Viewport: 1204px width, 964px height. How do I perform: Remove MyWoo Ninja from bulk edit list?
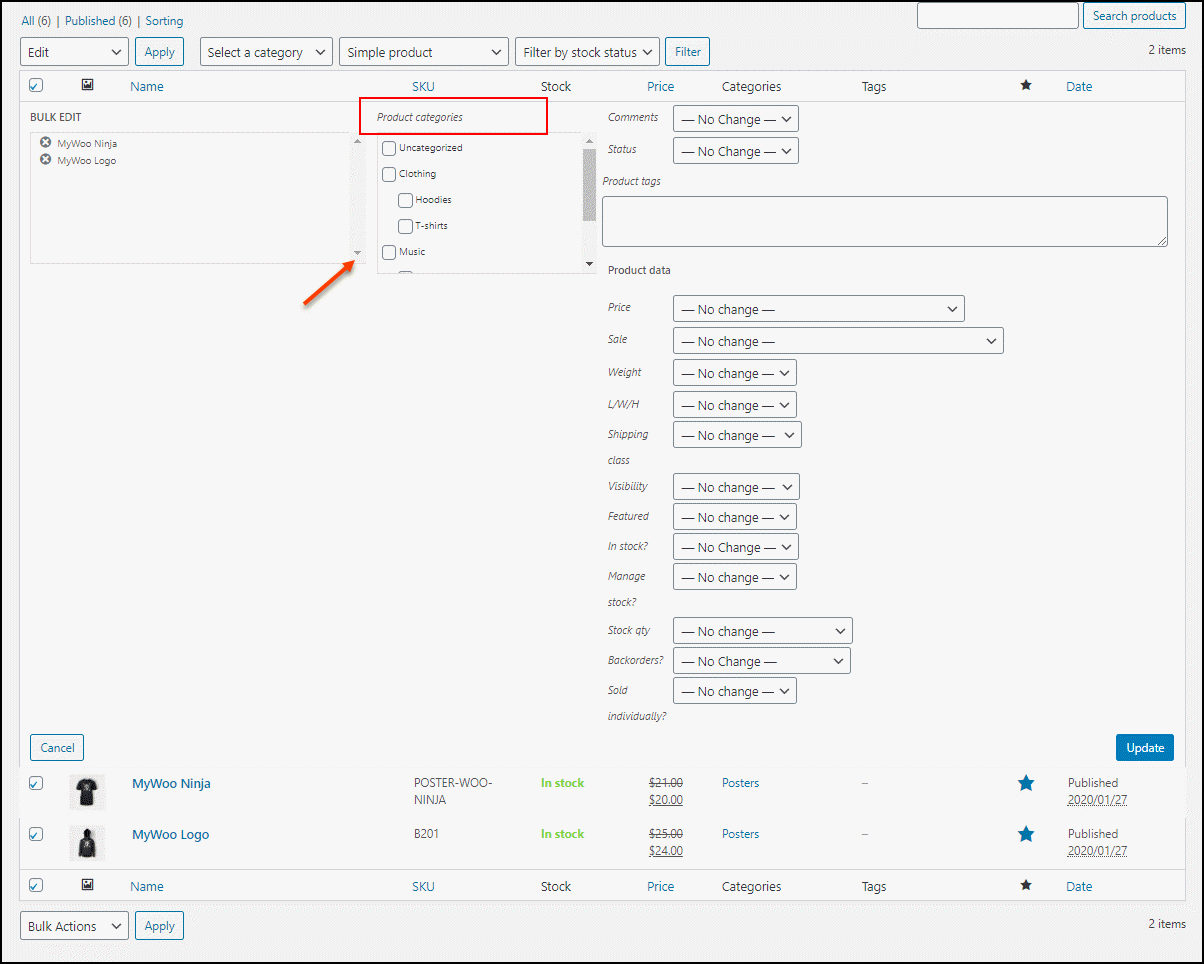tap(45, 143)
